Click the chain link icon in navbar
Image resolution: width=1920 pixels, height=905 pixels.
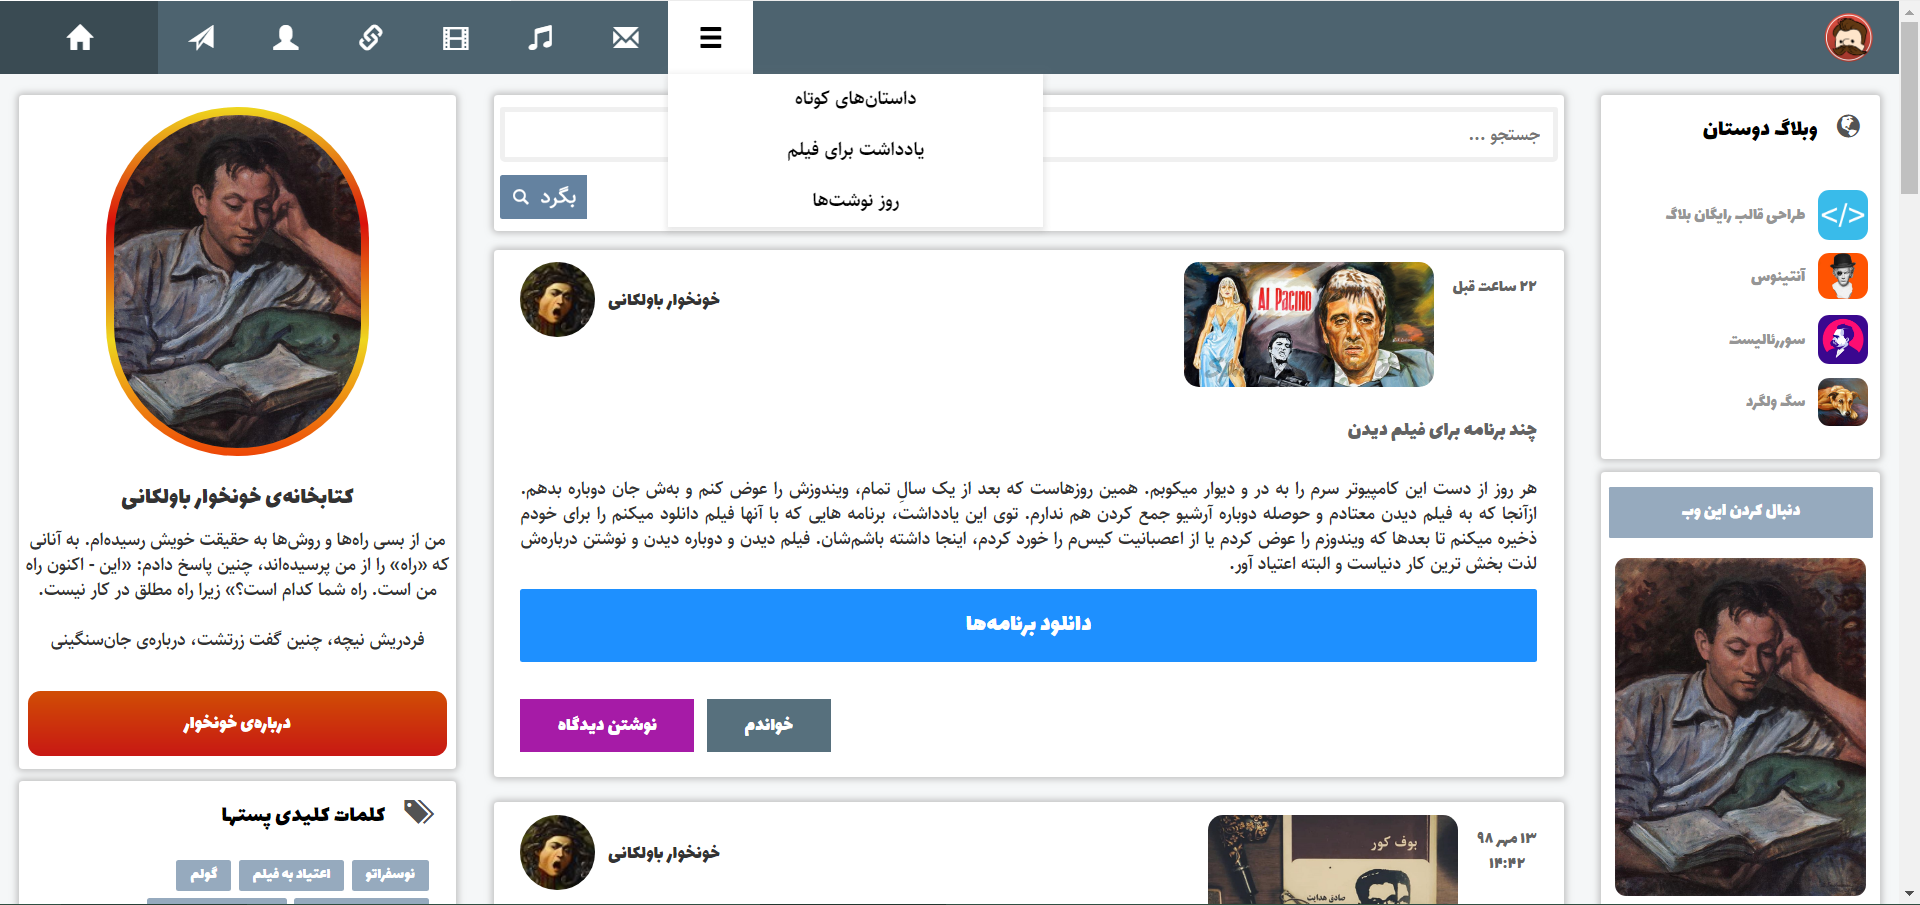point(371,38)
